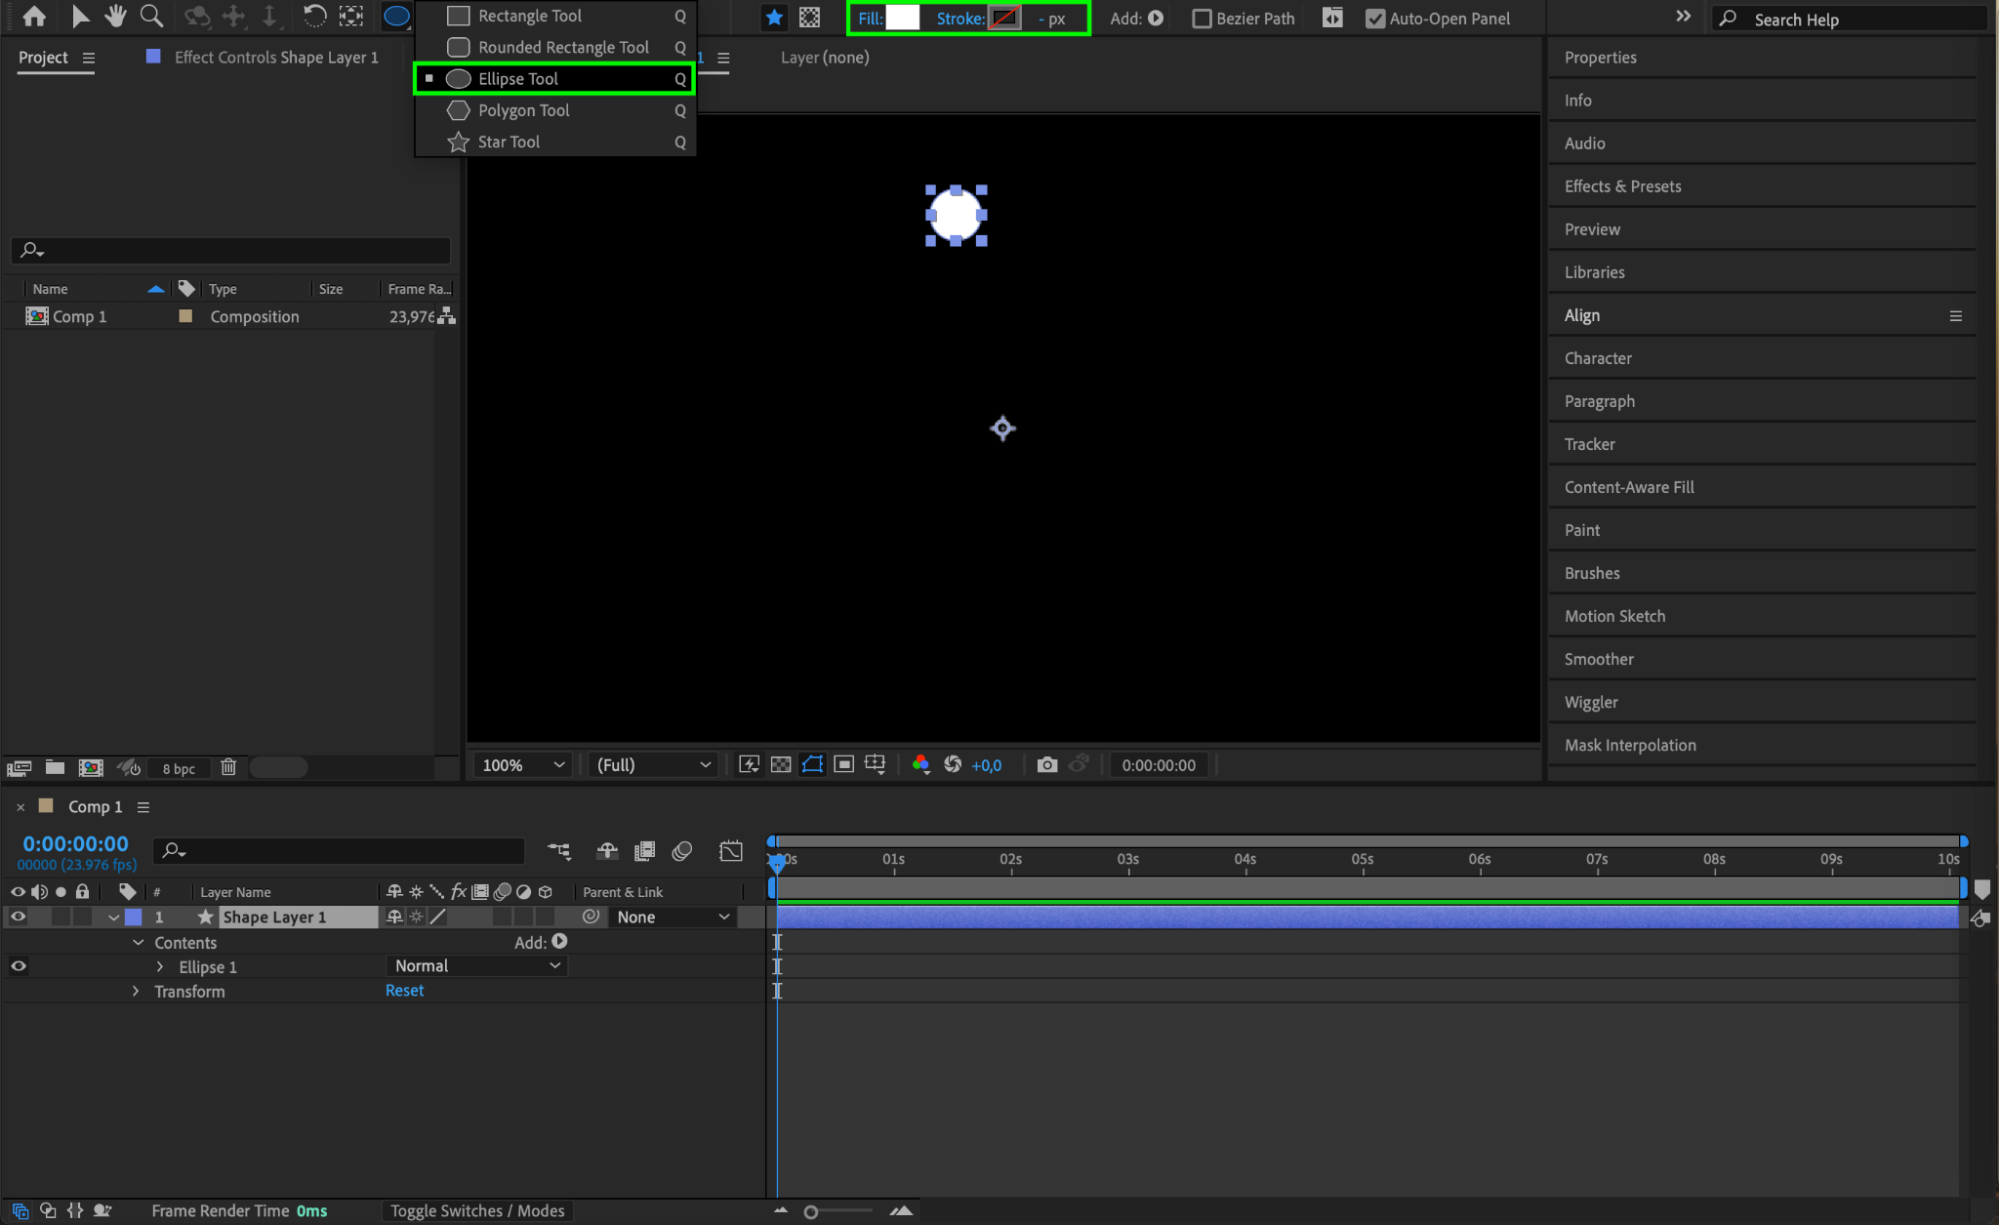Click the Home icon in toolbar
Viewport: 1999px width, 1225px height.
34,16
